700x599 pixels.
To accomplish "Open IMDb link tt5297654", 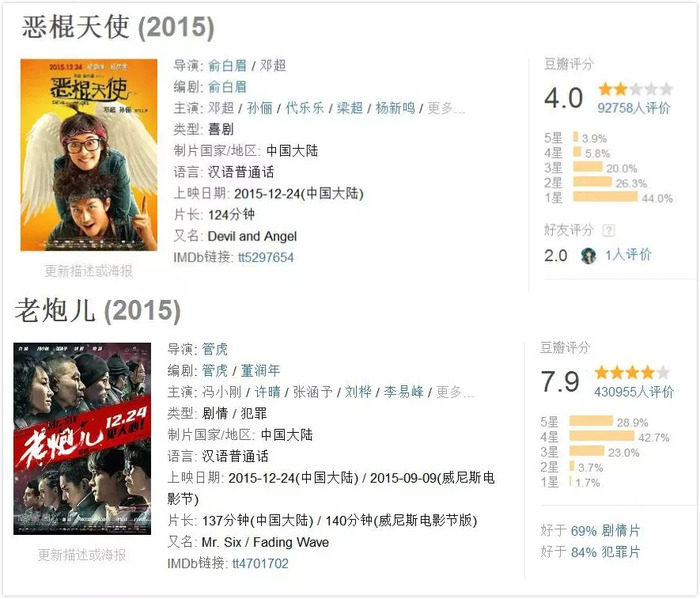I will [x=265, y=257].
